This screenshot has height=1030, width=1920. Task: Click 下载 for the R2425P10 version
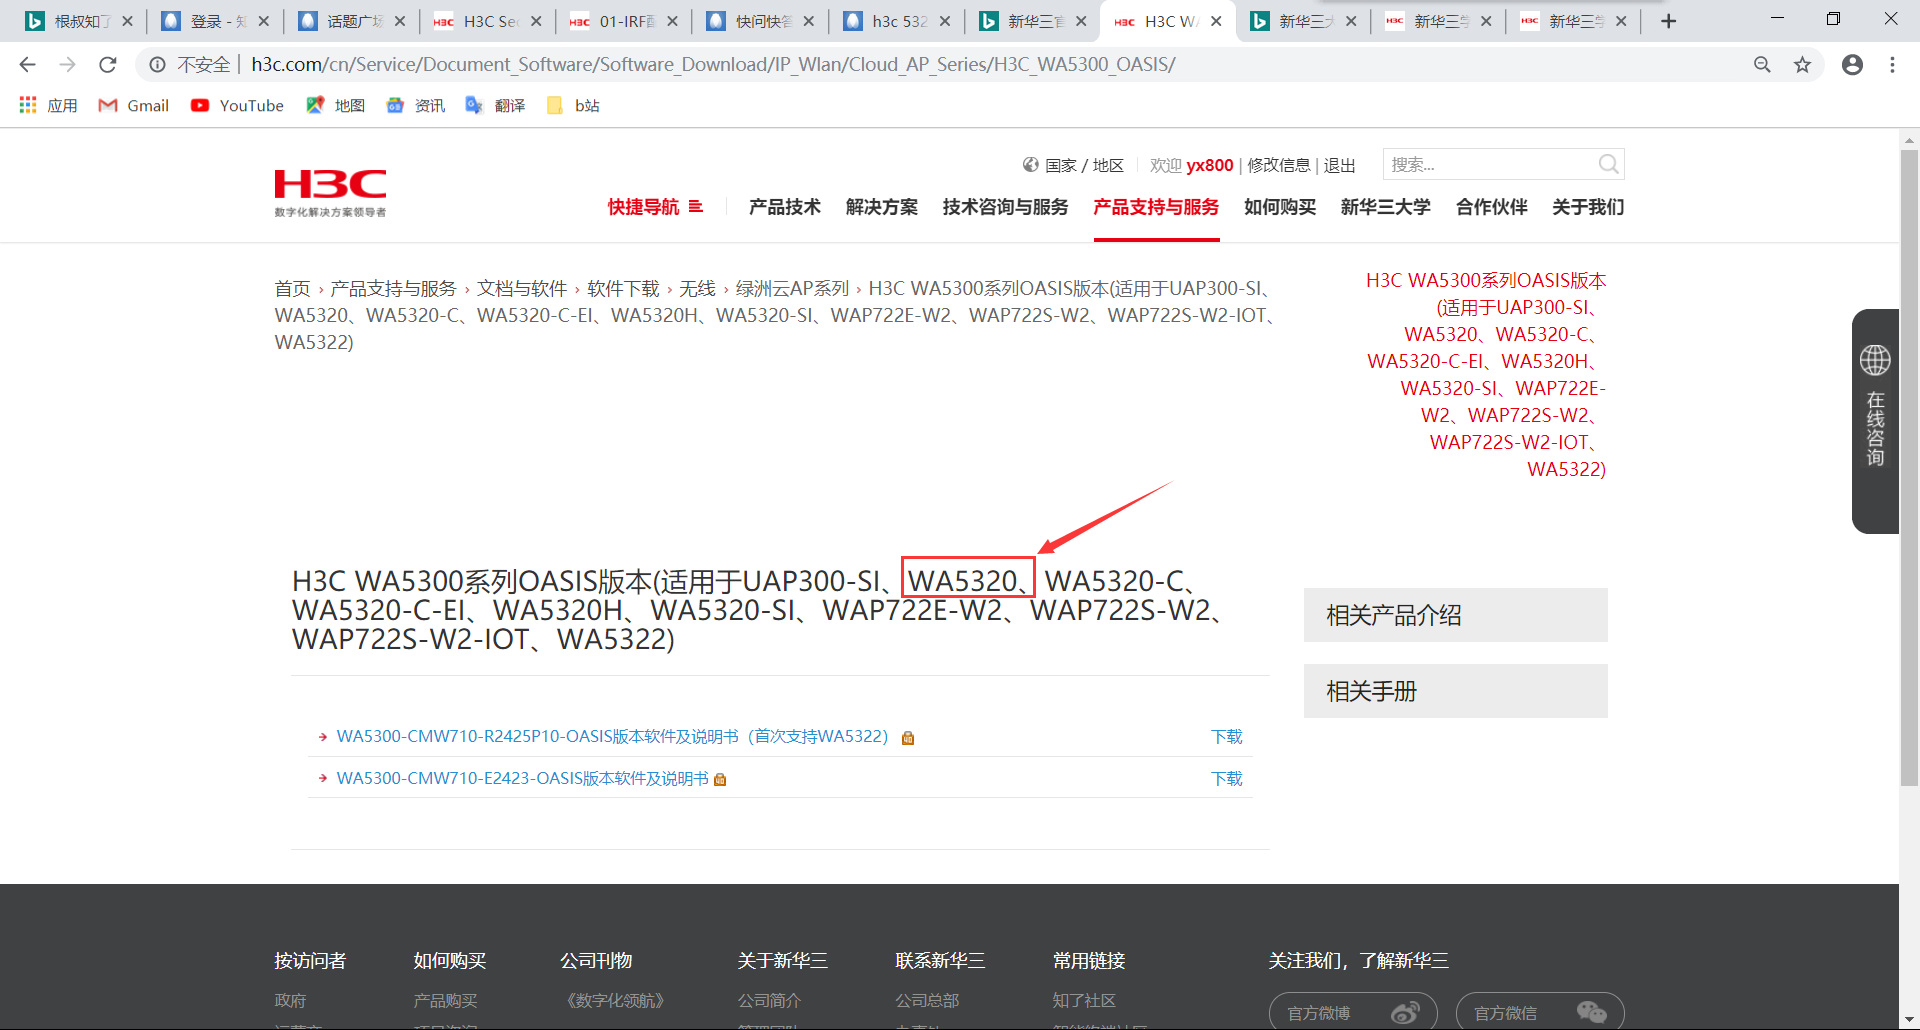point(1226,737)
